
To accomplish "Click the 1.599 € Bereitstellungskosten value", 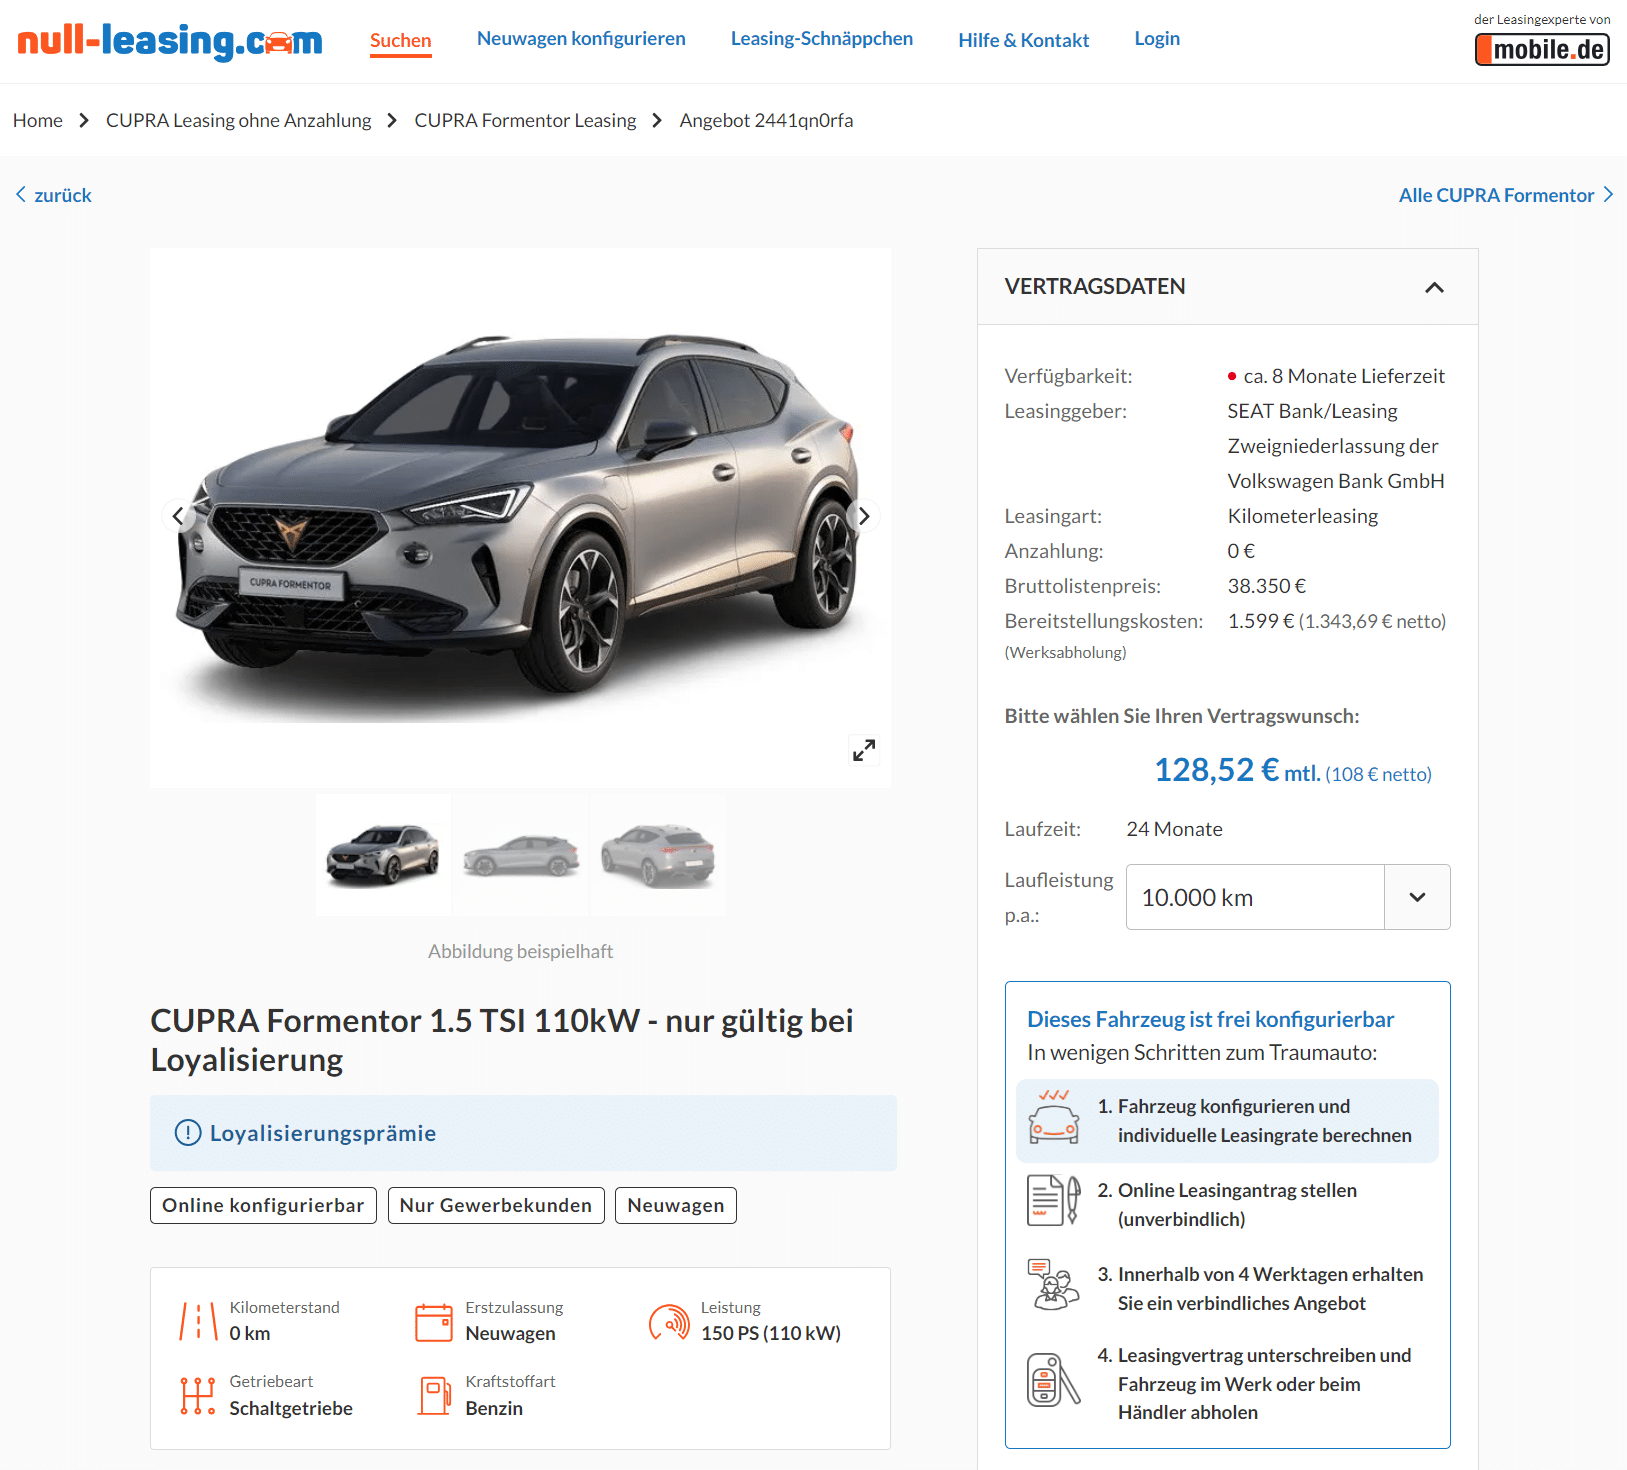I will click(1337, 621).
